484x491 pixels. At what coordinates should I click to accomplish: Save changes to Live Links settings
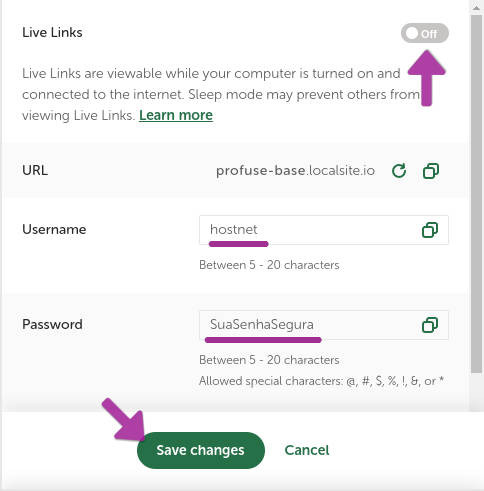201,450
